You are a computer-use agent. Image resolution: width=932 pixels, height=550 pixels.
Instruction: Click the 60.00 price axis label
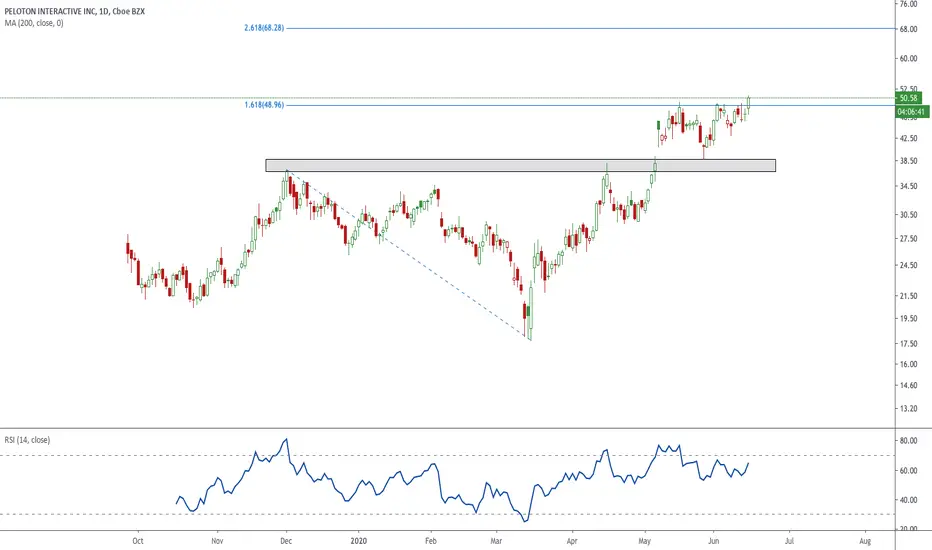pos(908,58)
